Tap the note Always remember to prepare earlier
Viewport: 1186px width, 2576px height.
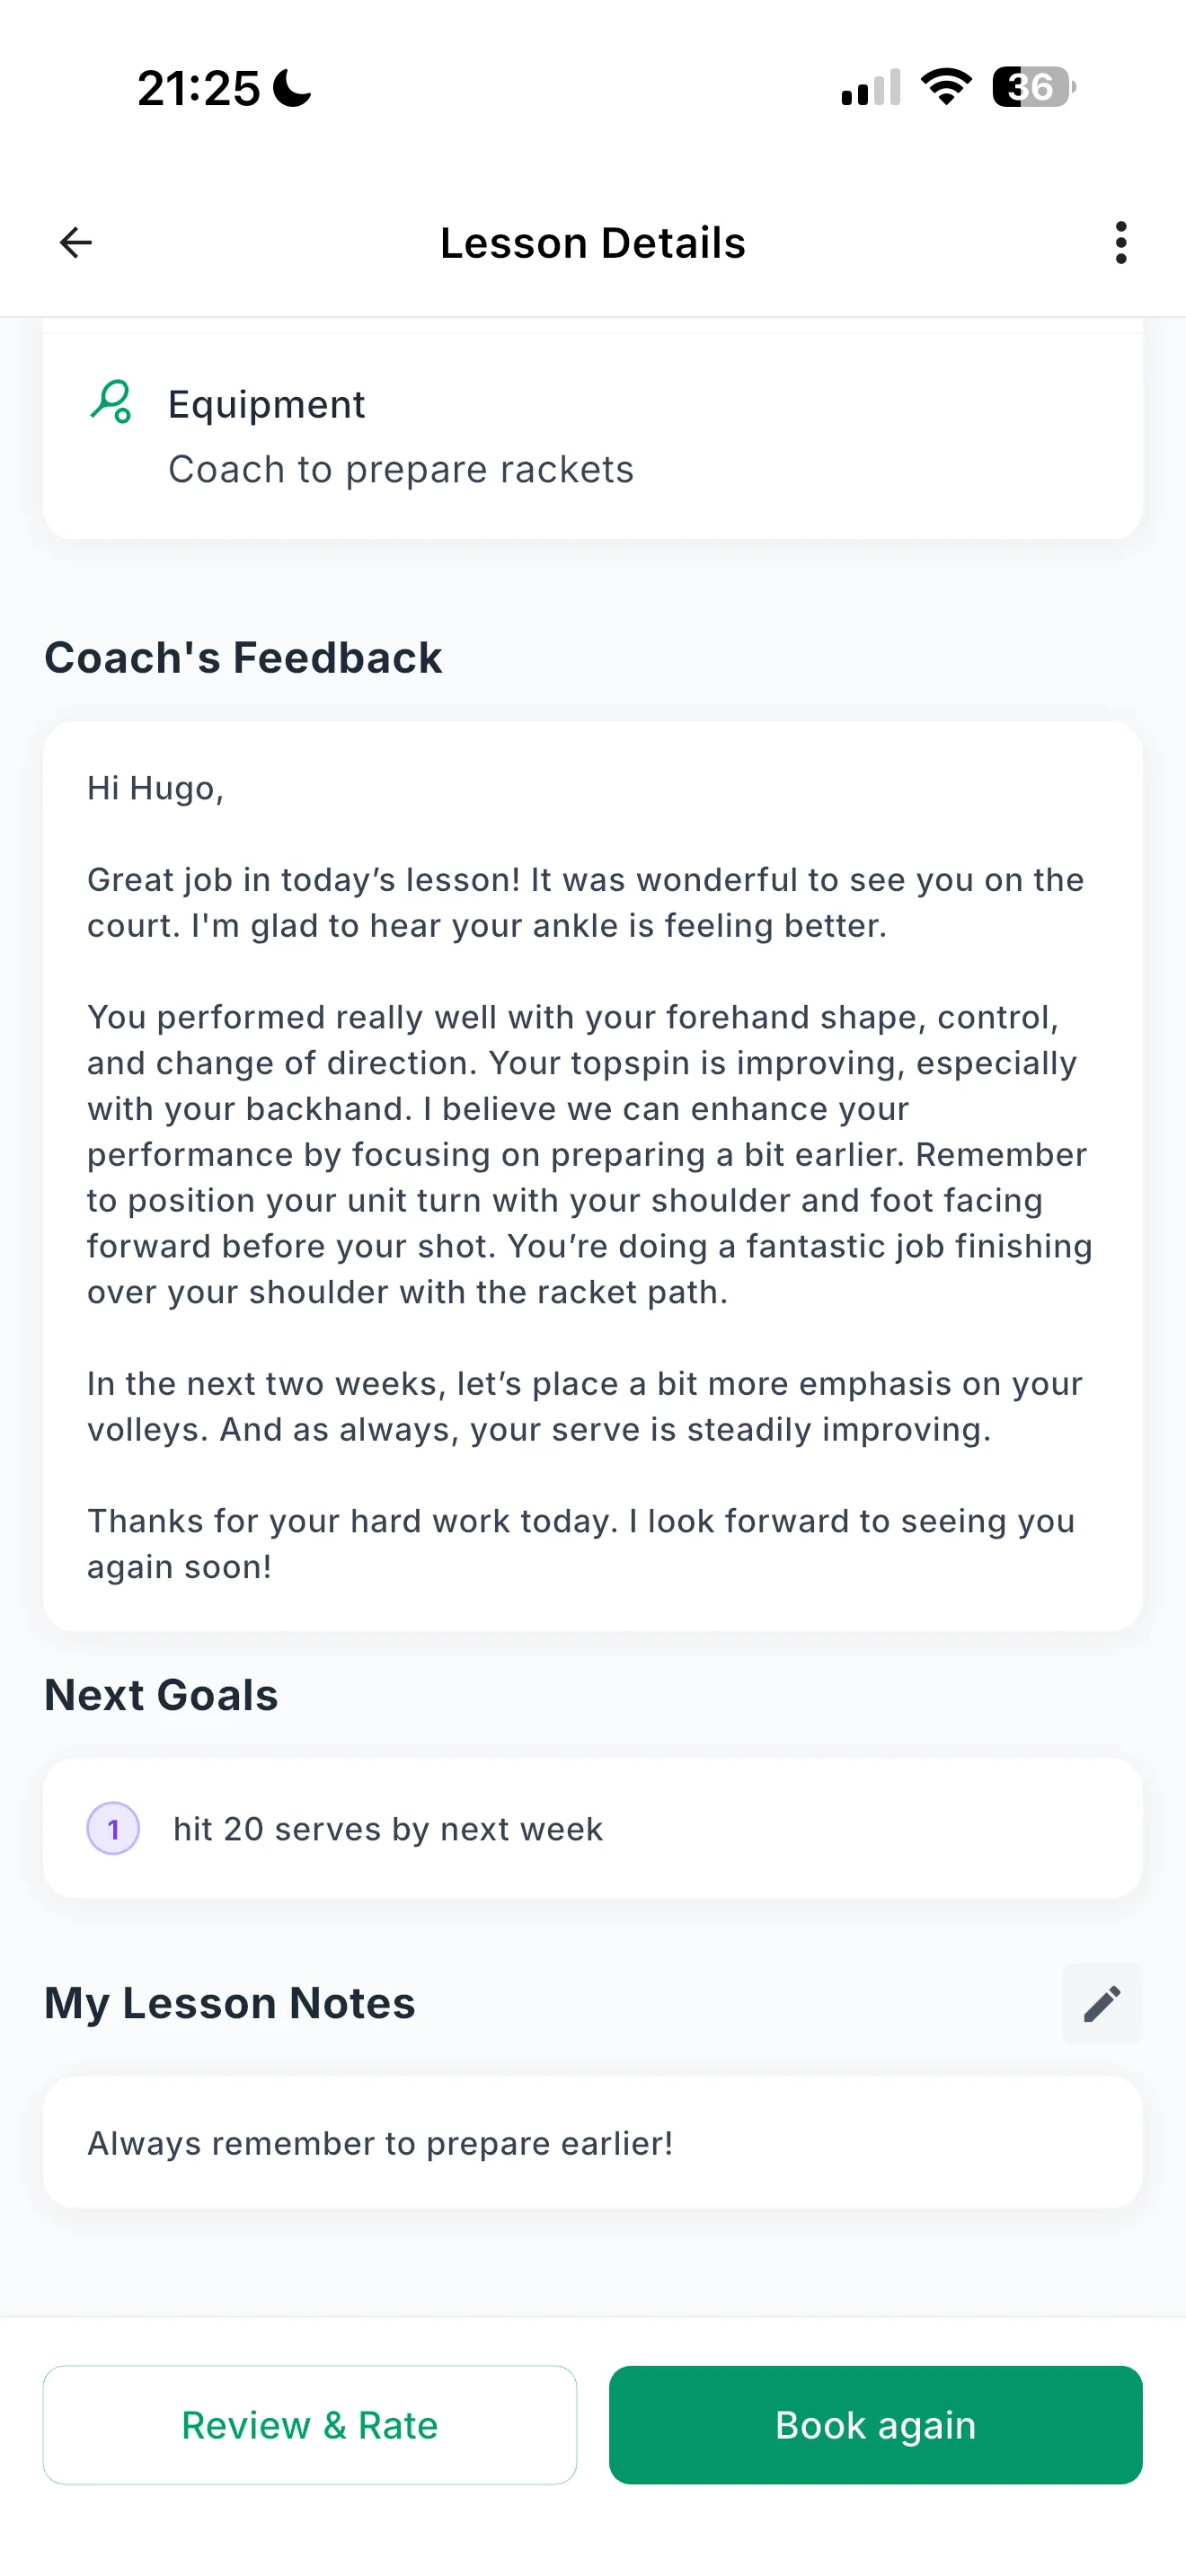(381, 2143)
